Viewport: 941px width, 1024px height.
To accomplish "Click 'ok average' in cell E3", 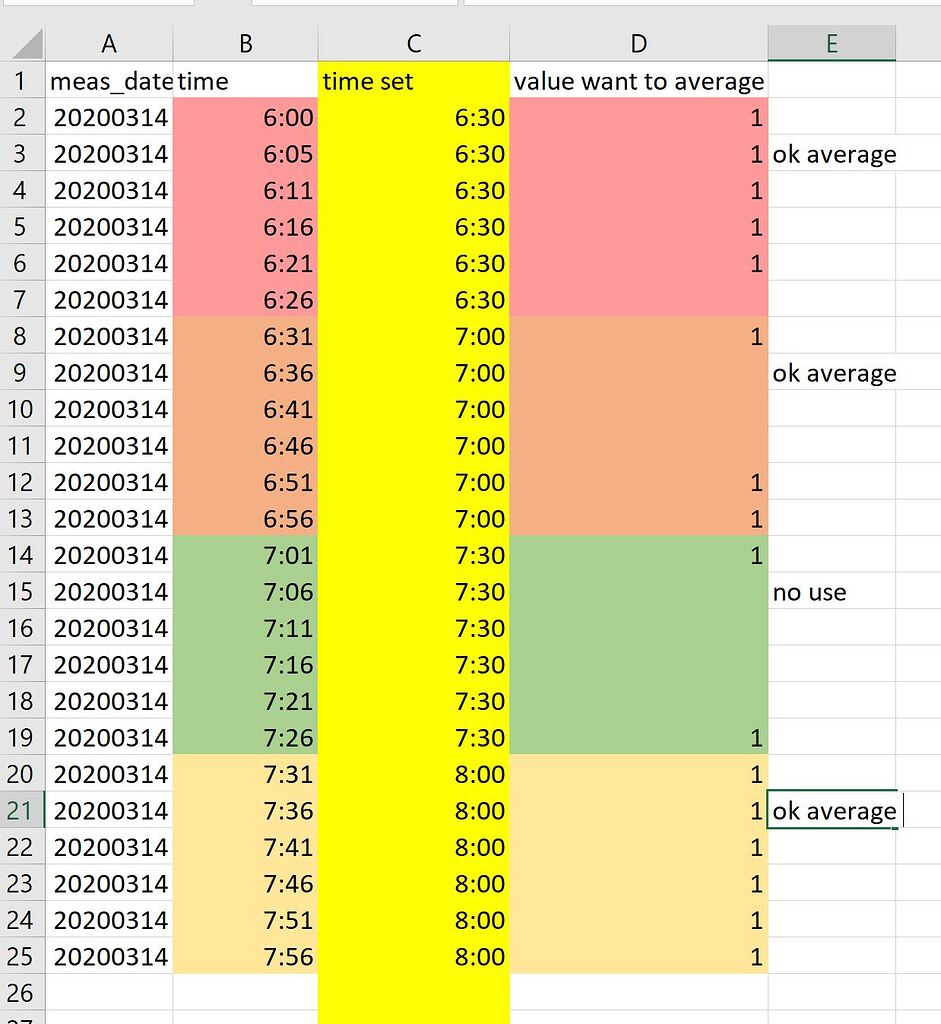I will click(x=831, y=153).
